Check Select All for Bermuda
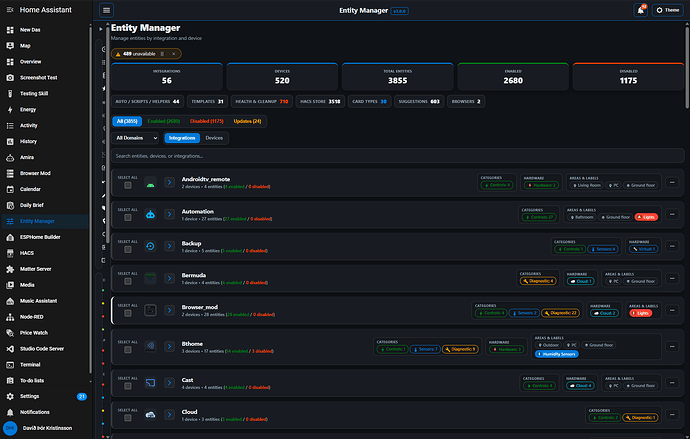This screenshot has width=690, height=439. point(128,282)
